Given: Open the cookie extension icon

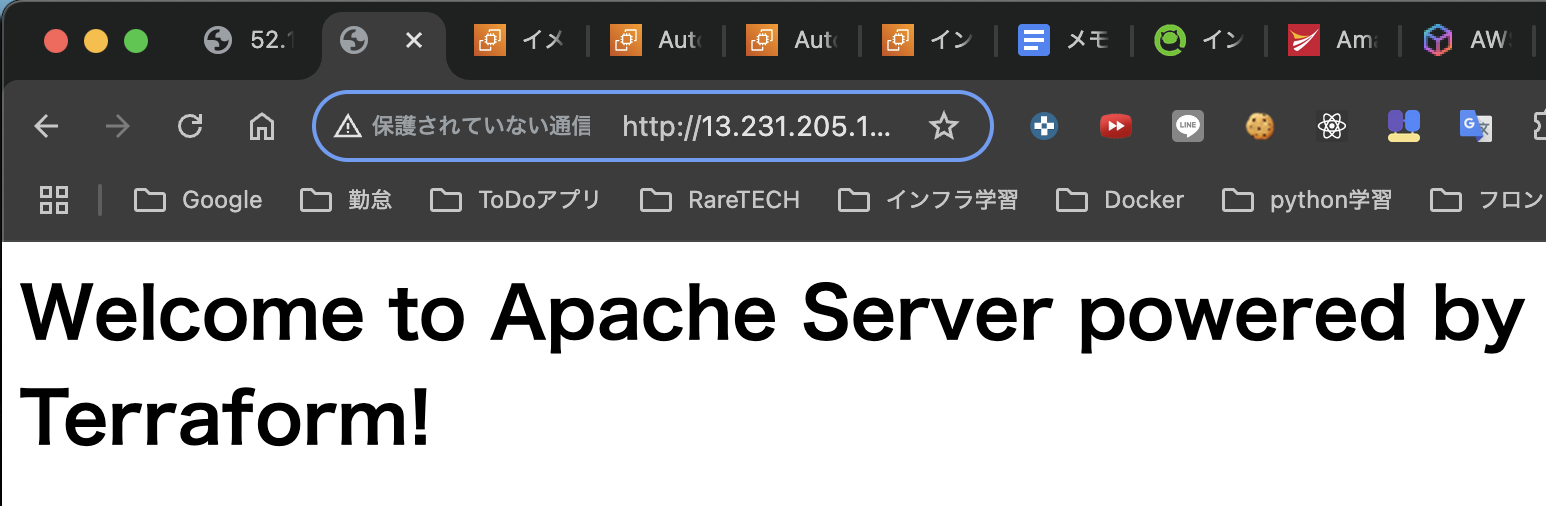Looking at the screenshot, I should click(x=1259, y=126).
